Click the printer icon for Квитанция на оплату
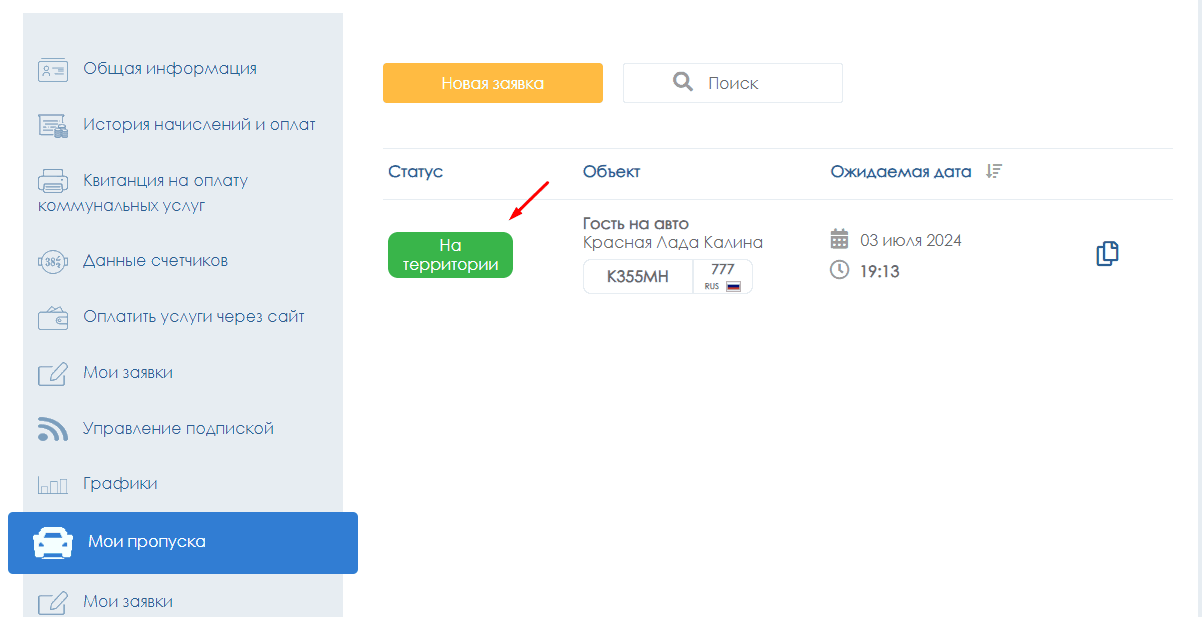Viewport: 1202px width, 617px height. 52,182
